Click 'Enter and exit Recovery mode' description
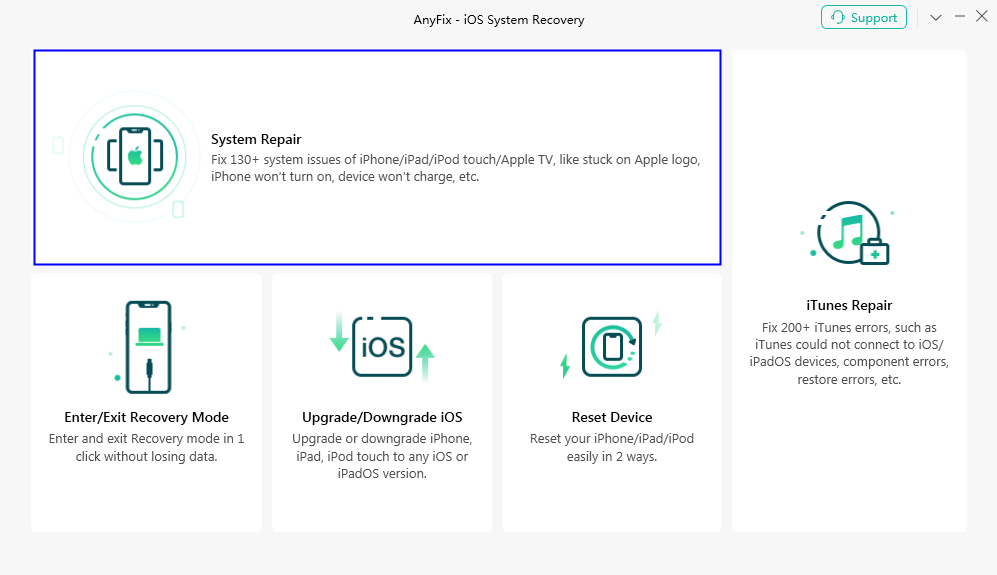This screenshot has width=997, height=575. pyautogui.click(x=146, y=447)
